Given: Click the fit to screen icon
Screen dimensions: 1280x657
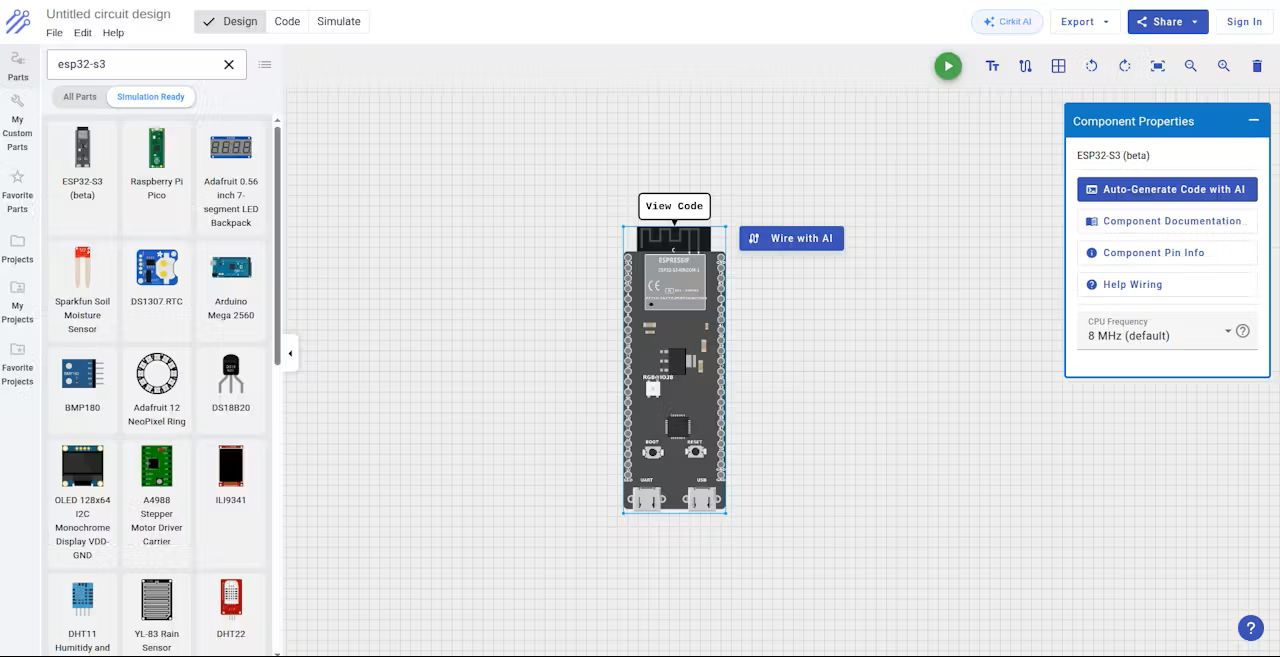Looking at the screenshot, I should (x=1157, y=66).
